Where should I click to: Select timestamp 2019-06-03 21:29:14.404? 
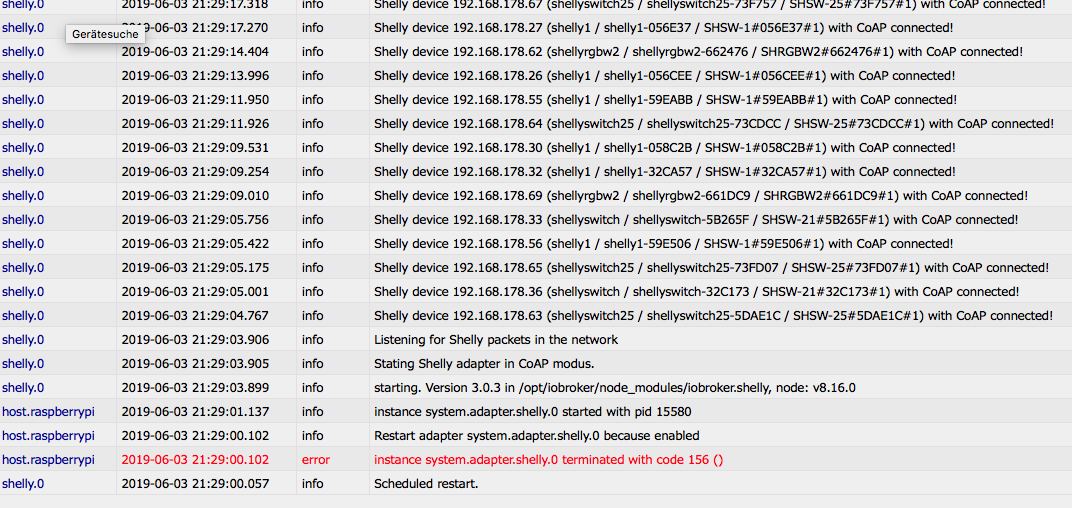tap(196, 51)
